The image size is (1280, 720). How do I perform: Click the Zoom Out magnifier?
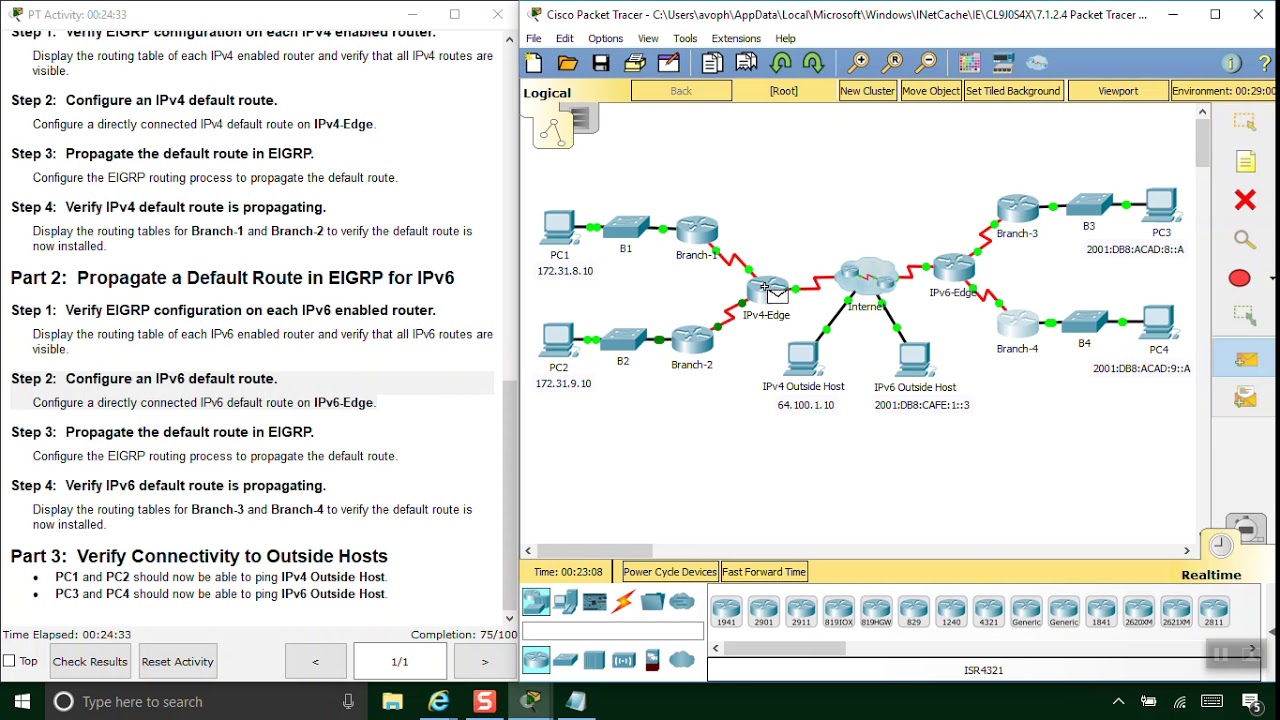pos(926,63)
